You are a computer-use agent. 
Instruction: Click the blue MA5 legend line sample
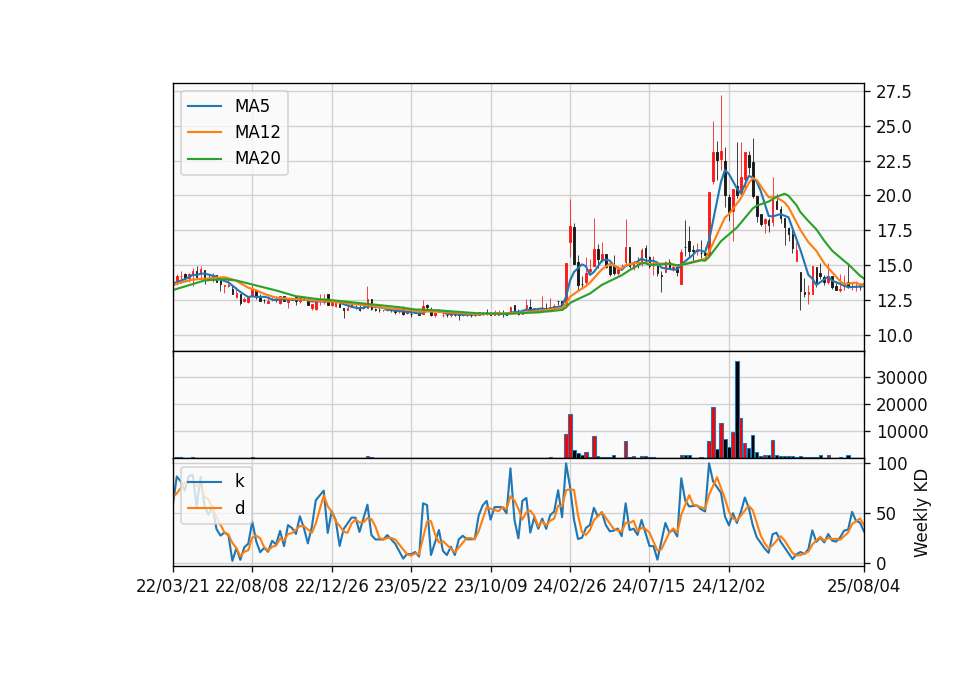point(204,106)
